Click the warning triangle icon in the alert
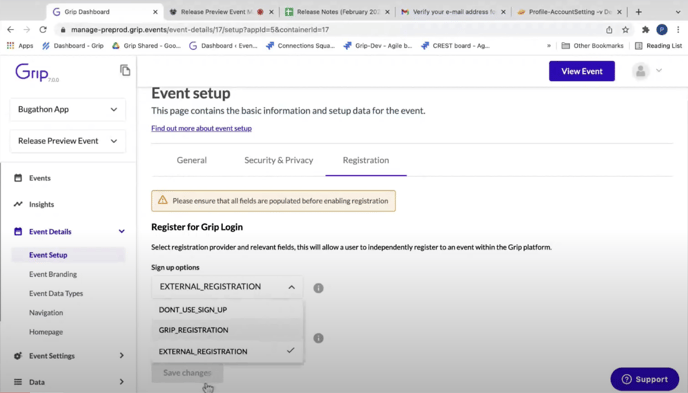 (x=163, y=200)
